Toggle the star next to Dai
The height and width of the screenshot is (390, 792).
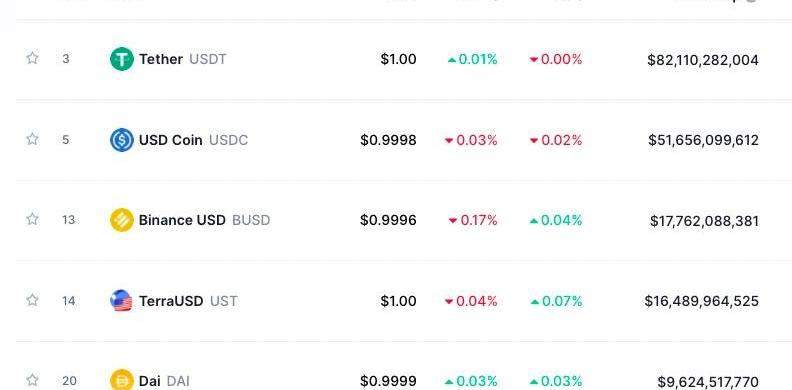[x=32, y=379]
